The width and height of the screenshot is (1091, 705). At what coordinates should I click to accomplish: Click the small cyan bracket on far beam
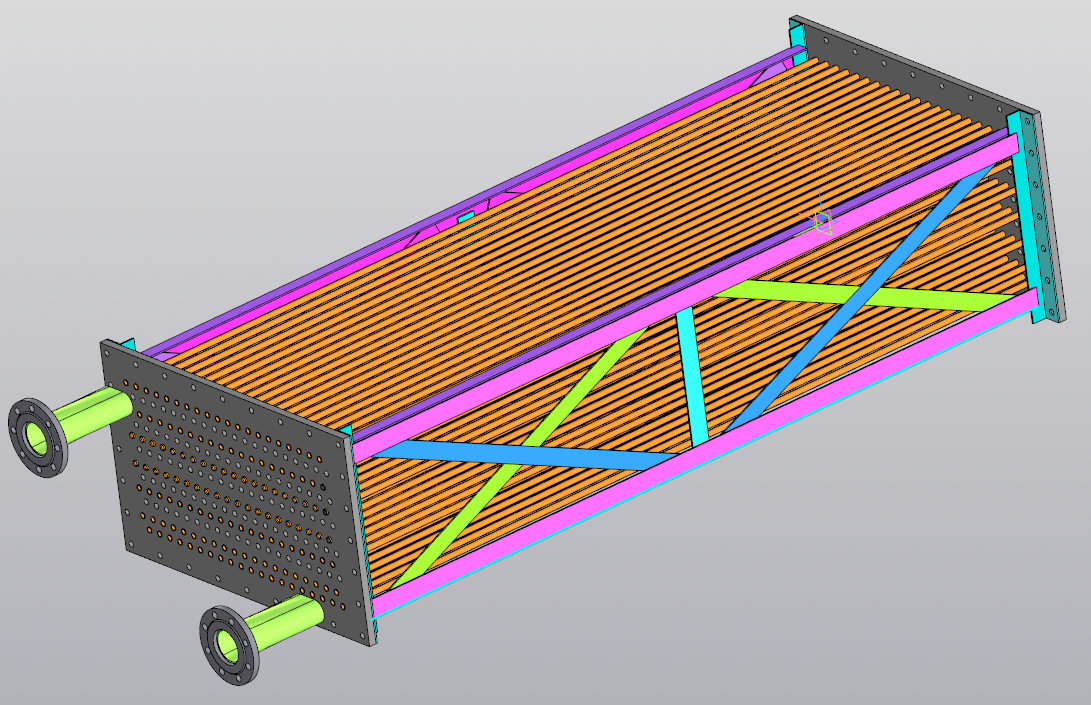point(465,217)
